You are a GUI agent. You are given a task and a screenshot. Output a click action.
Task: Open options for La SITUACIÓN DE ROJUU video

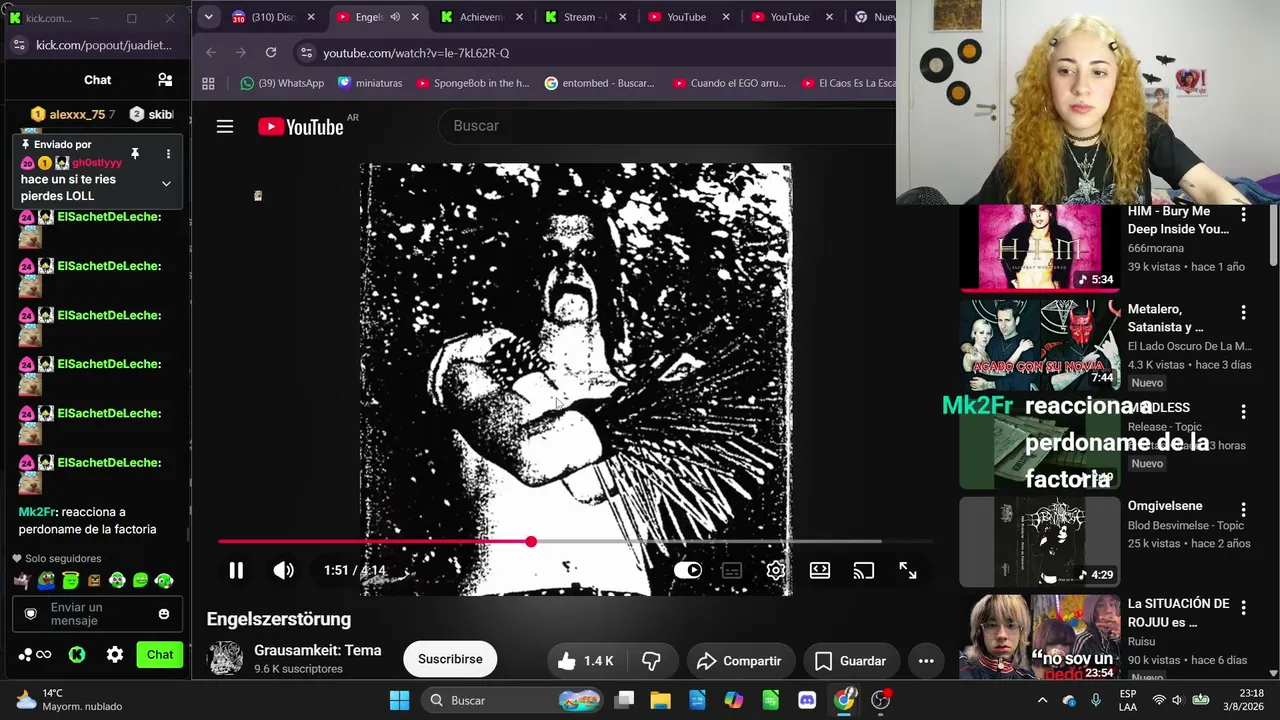(1243, 608)
